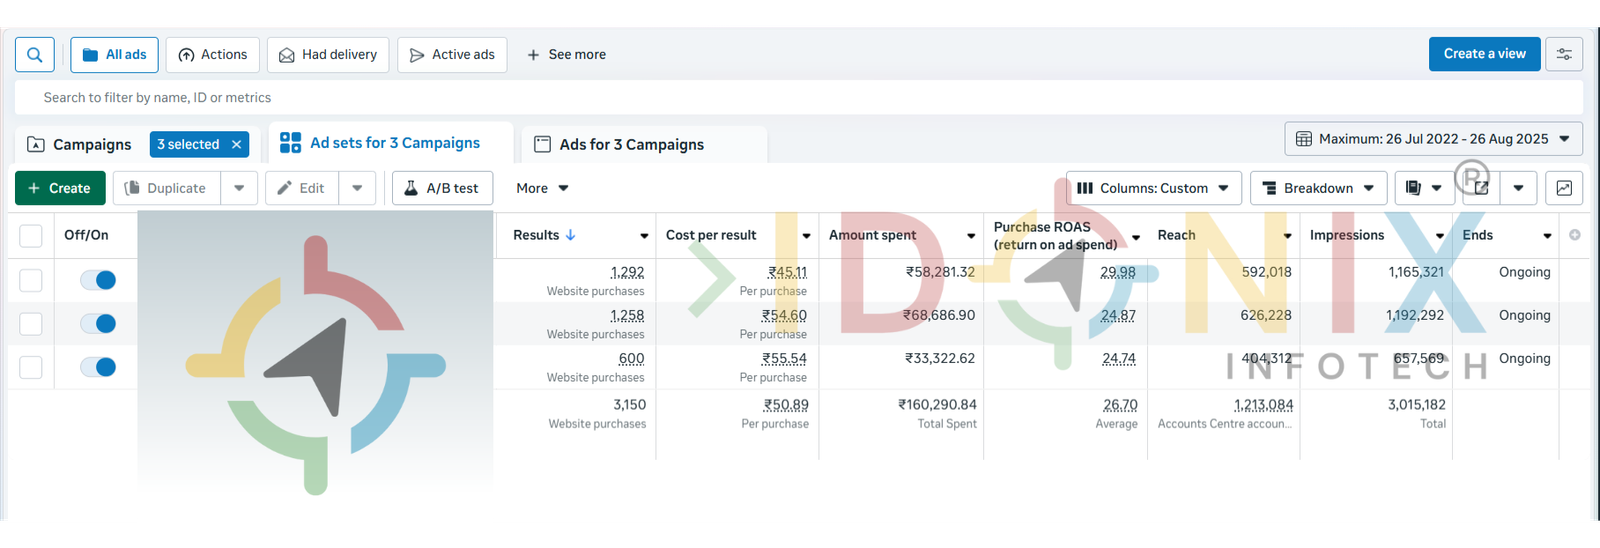Open the view settings sliders icon
The image size is (1600, 548).
click(1564, 54)
